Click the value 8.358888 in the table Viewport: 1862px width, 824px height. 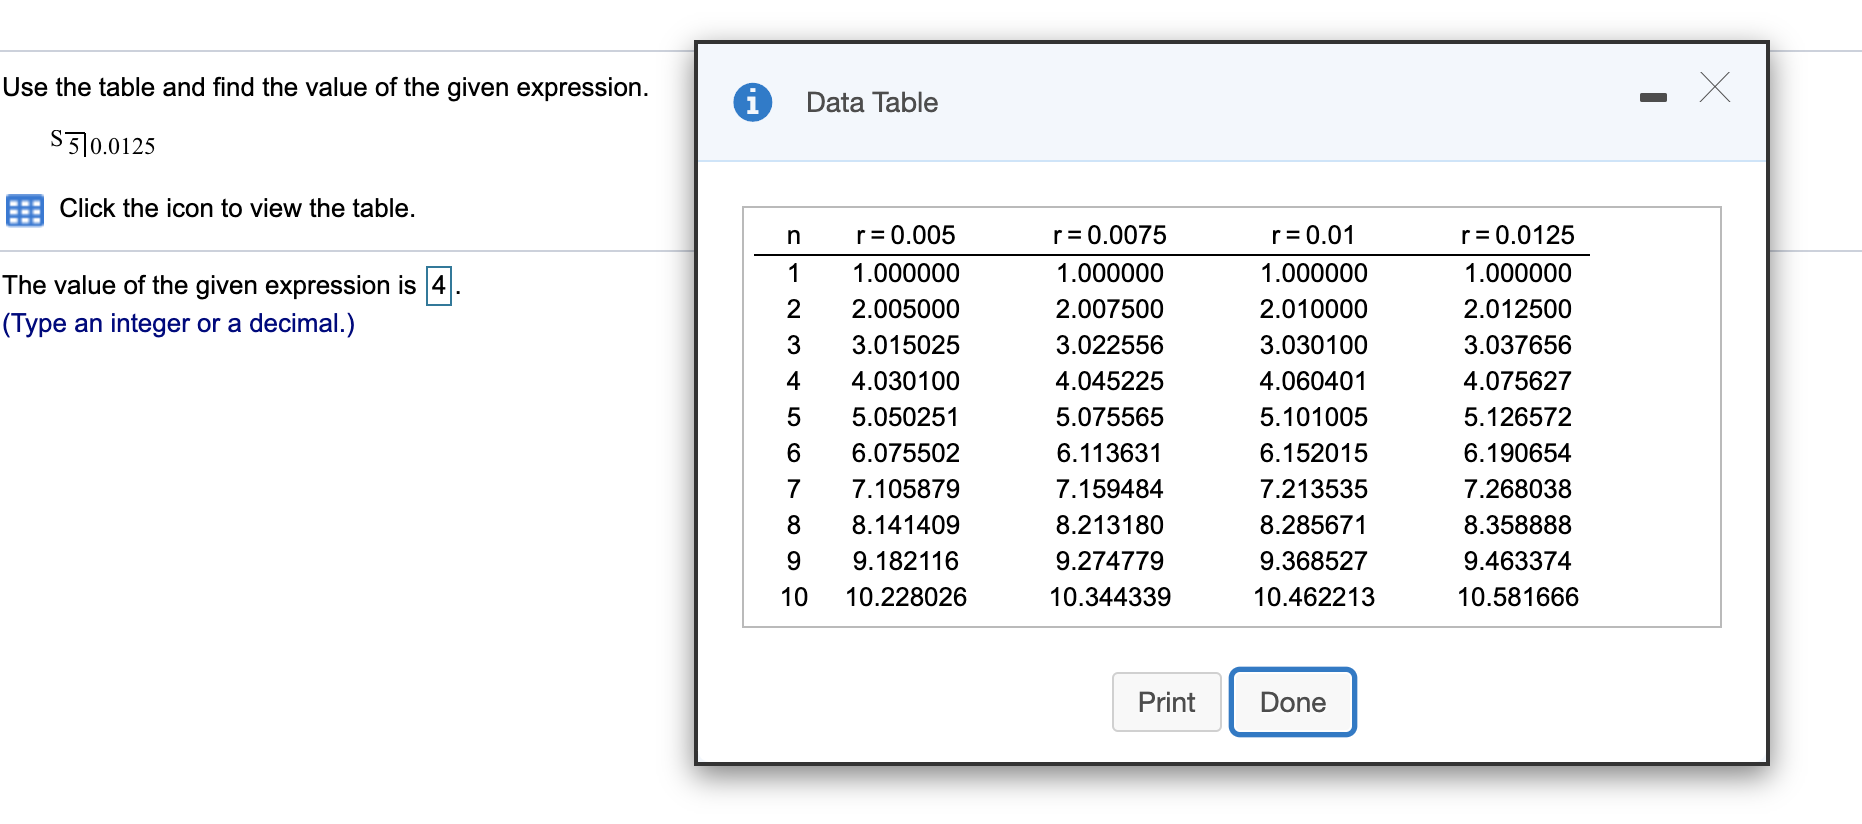(x=1517, y=525)
